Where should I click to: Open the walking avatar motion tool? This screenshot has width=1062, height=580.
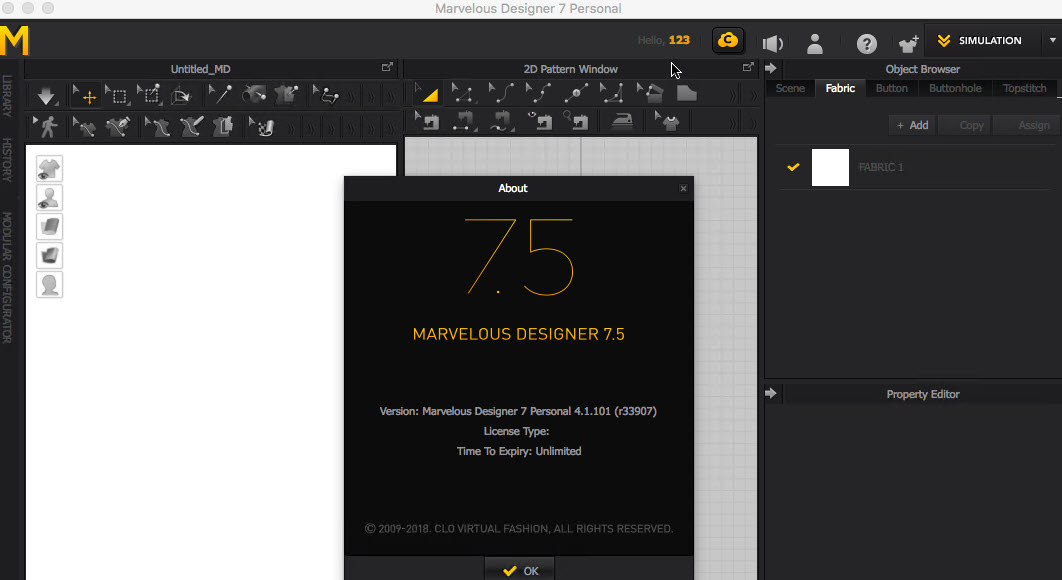point(47,126)
